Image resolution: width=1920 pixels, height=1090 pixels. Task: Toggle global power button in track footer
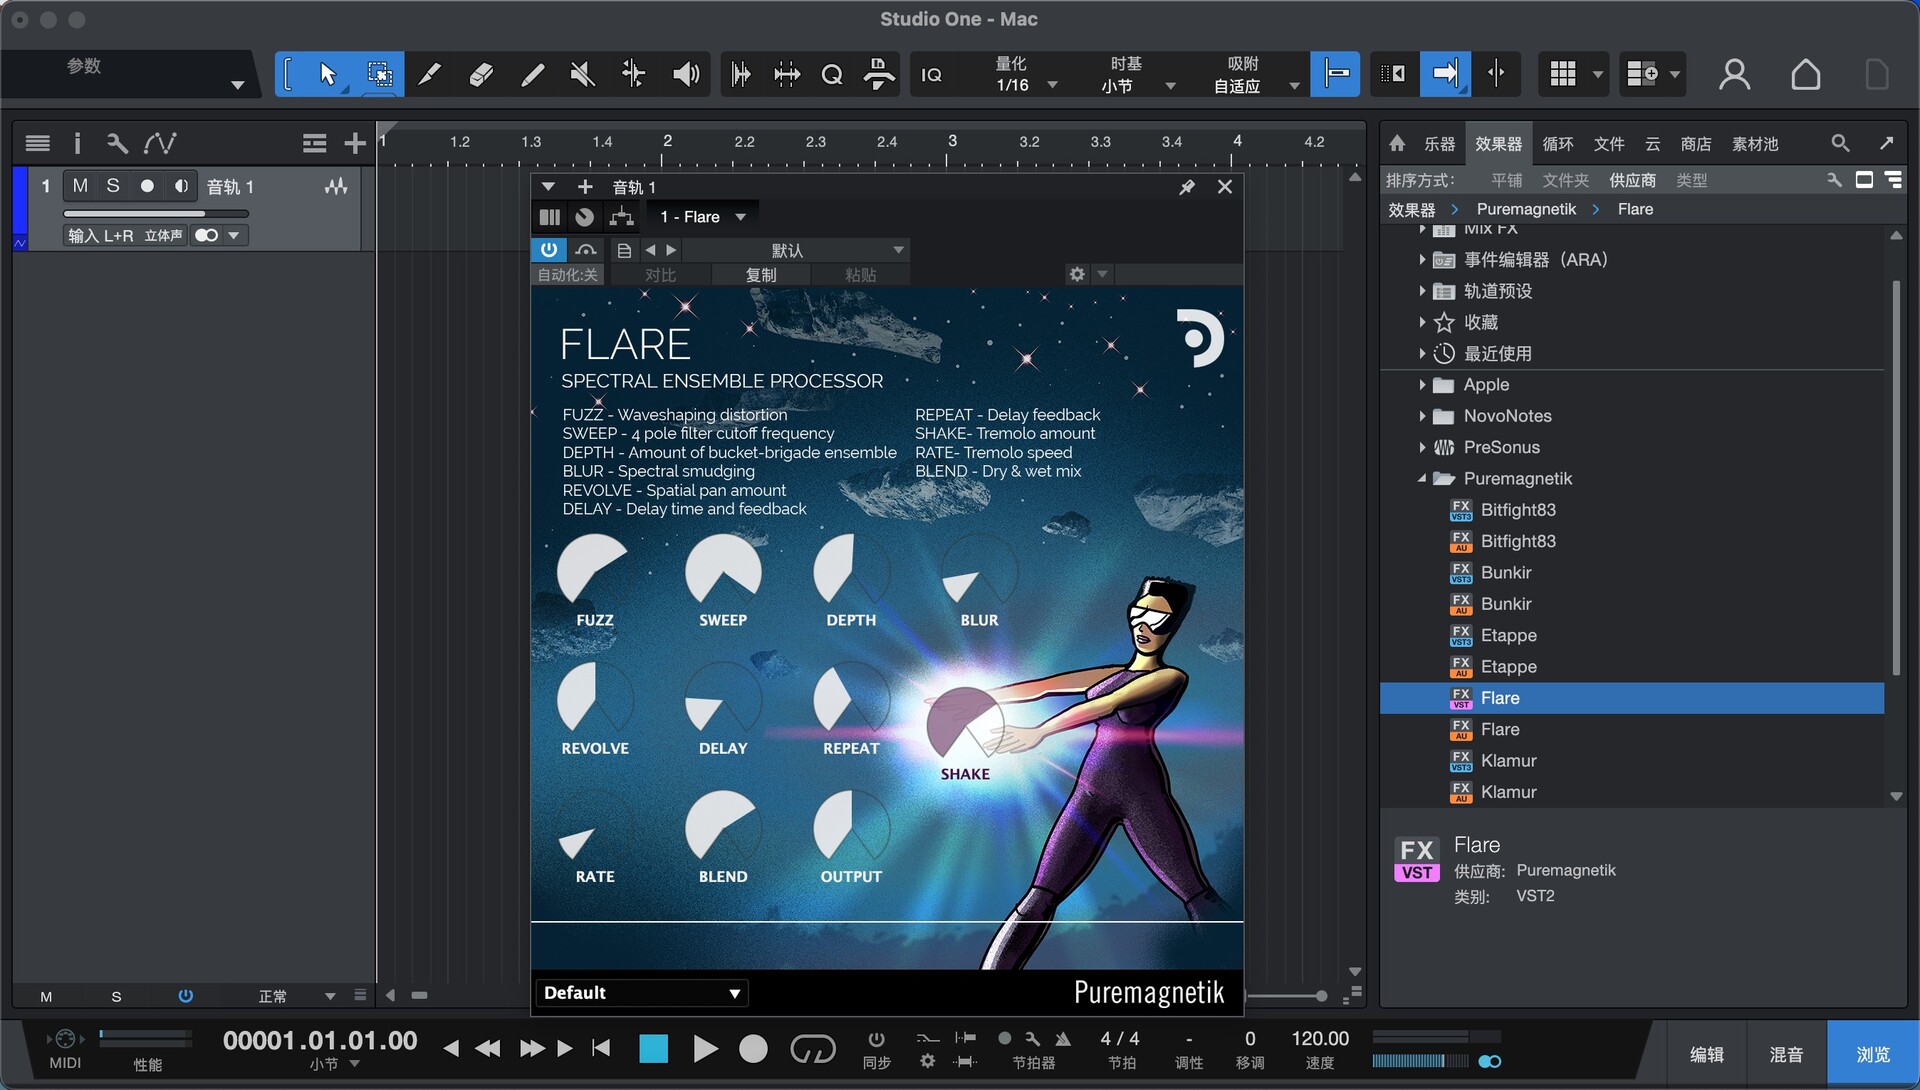pos(185,996)
